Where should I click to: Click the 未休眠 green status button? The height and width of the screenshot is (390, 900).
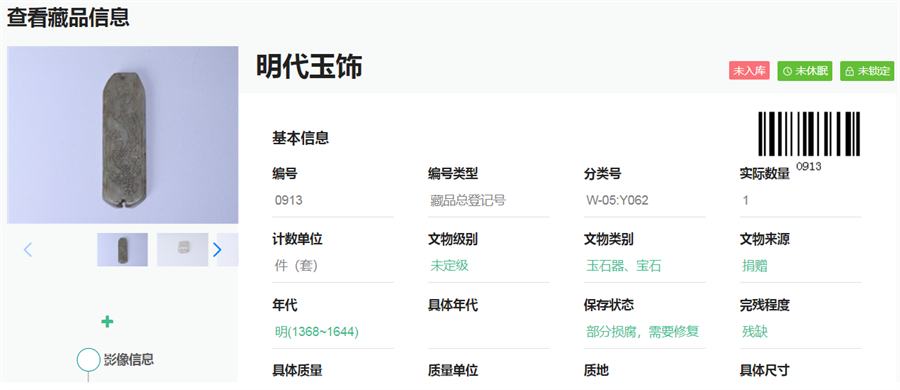tap(805, 71)
